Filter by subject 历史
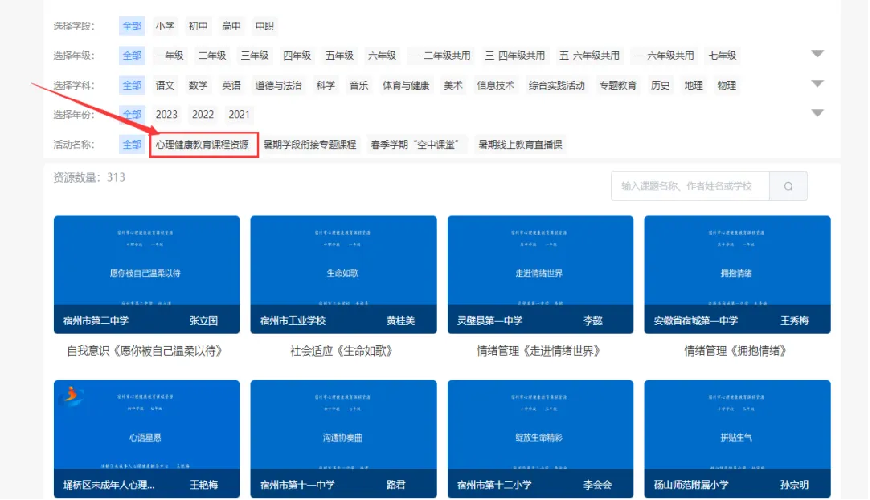Viewport: 870px width, 500px height. click(660, 85)
